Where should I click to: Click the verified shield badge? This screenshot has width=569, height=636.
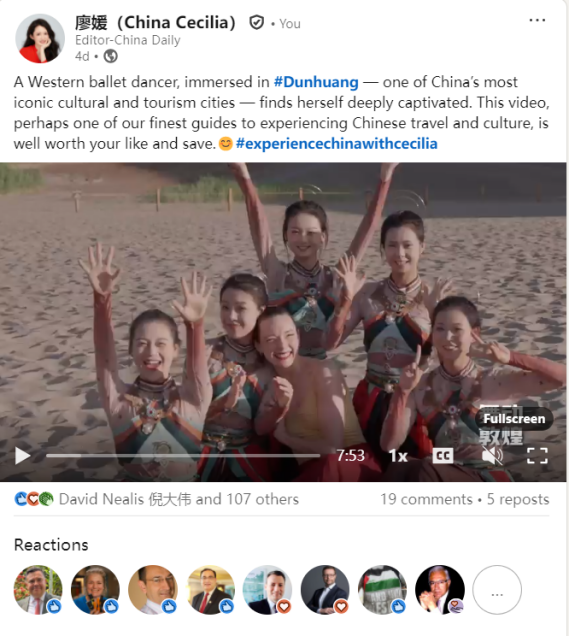[256, 23]
